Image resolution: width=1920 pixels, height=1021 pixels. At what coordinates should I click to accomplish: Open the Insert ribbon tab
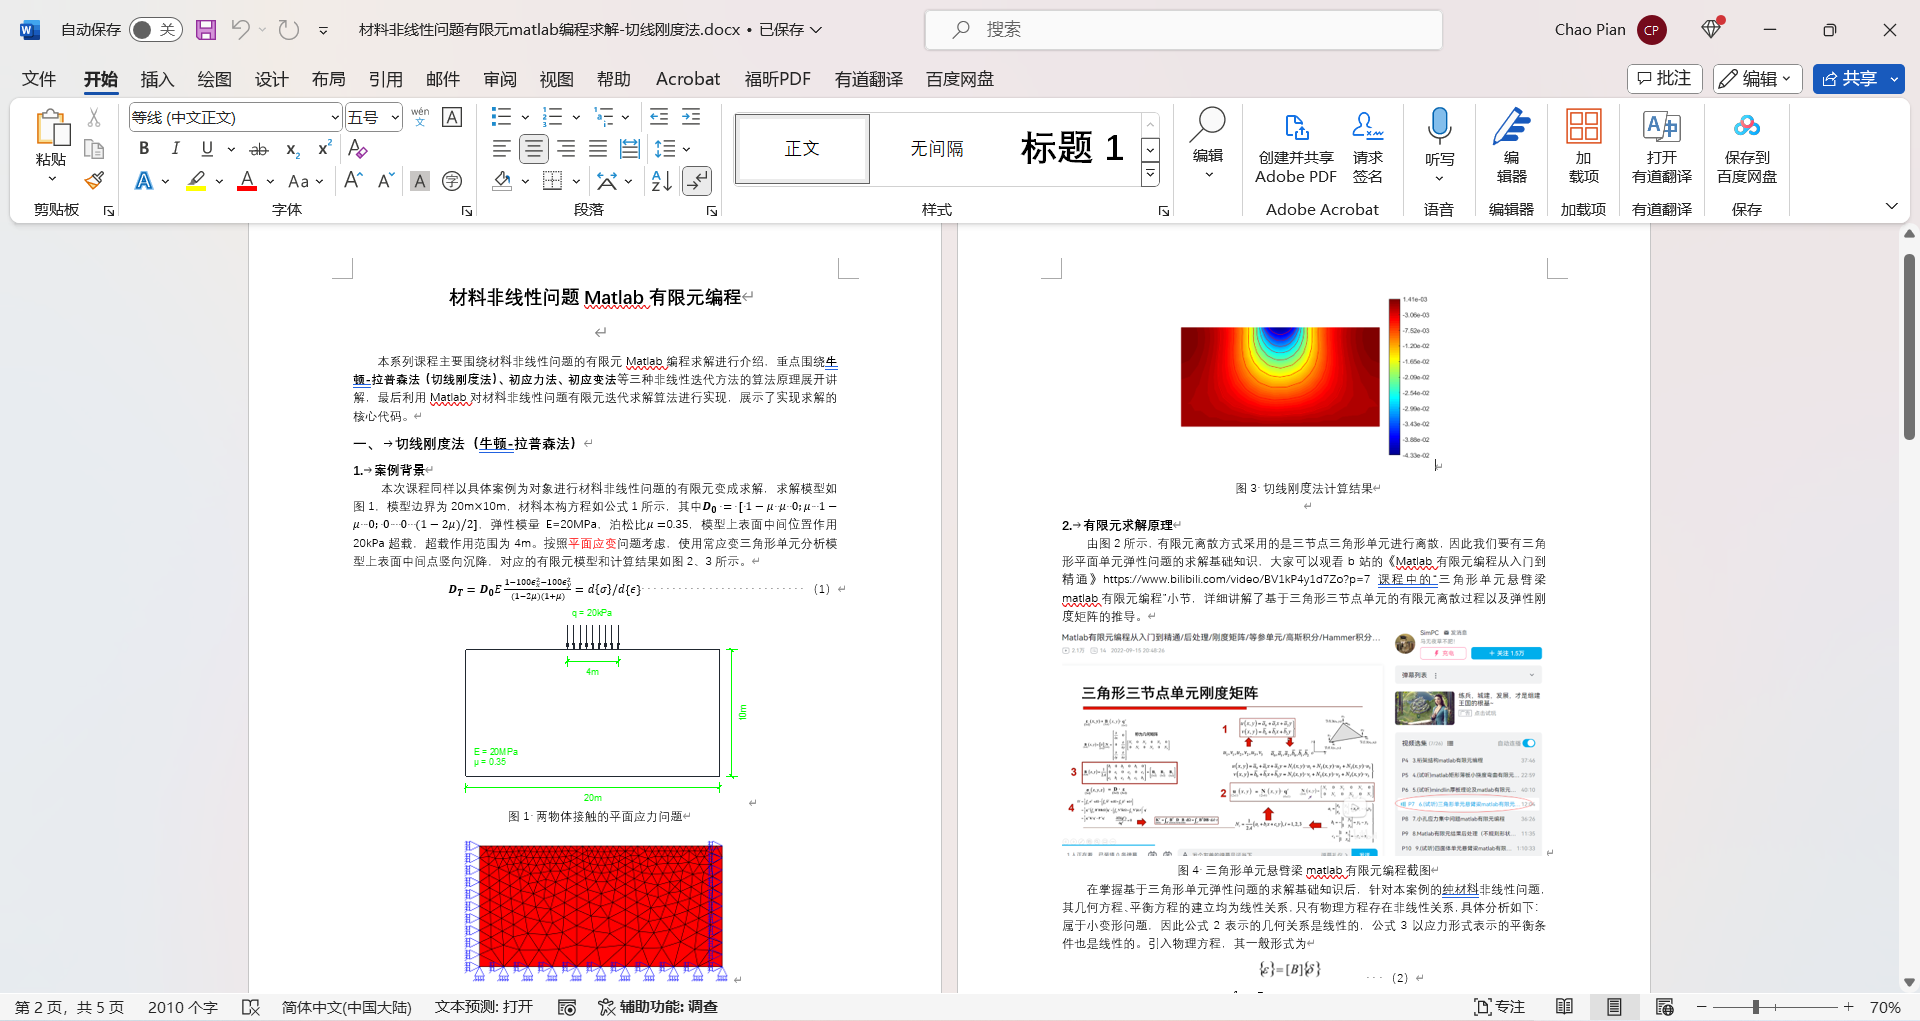(x=157, y=79)
